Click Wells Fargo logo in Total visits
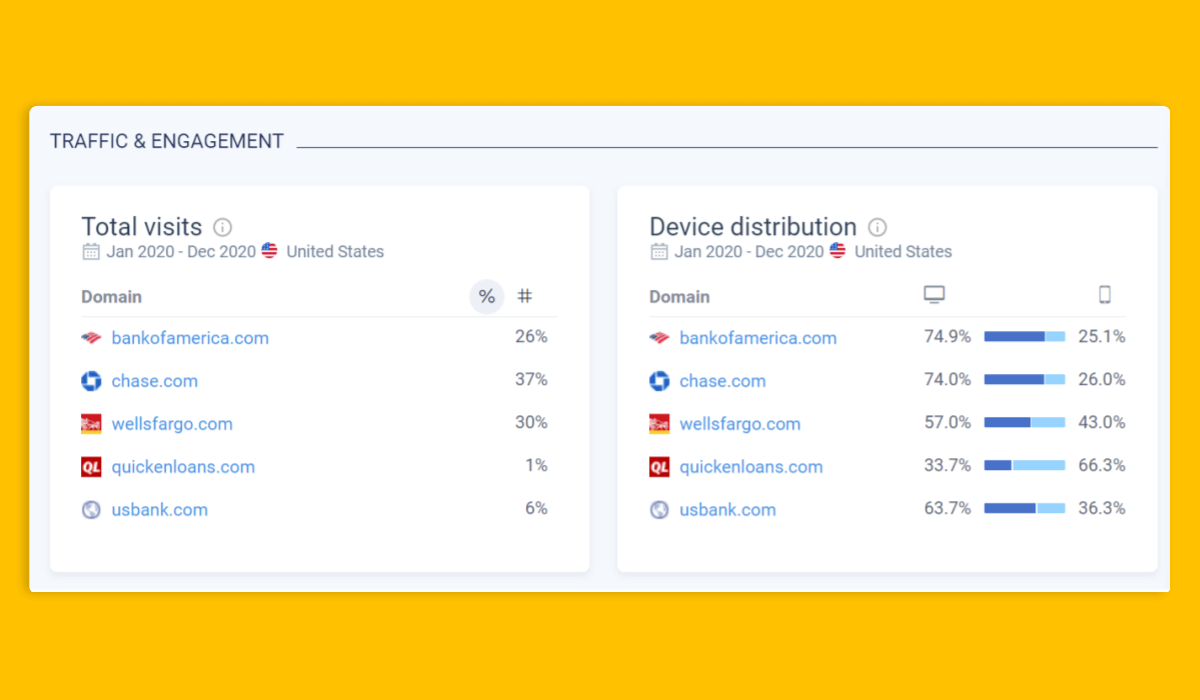Image resolution: width=1200 pixels, height=700 pixels. tap(91, 424)
